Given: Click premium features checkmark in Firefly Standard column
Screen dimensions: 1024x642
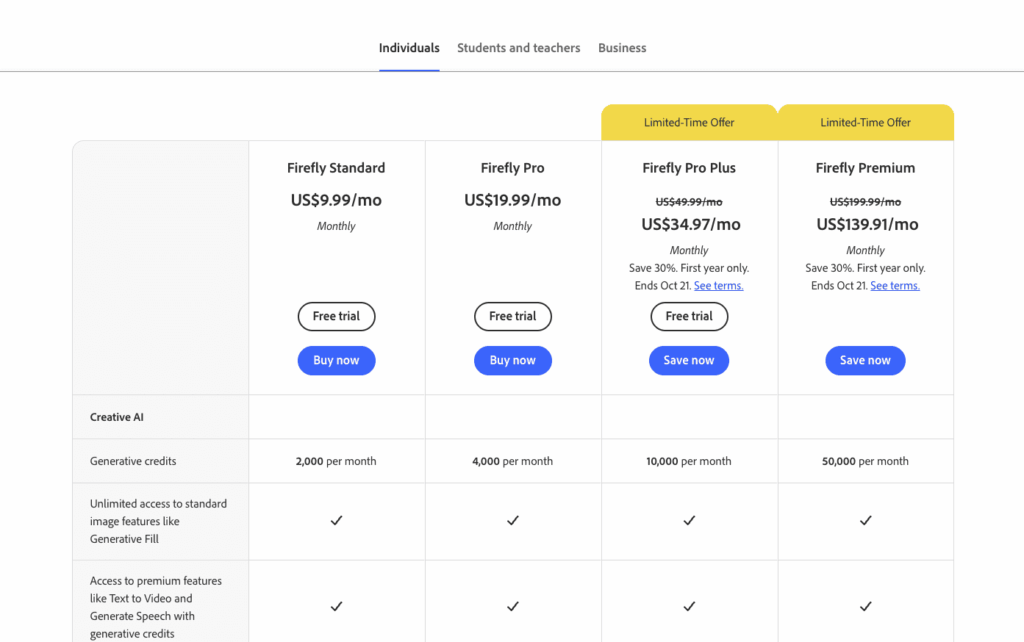Looking at the screenshot, I should pyautogui.click(x=336, y=607).
